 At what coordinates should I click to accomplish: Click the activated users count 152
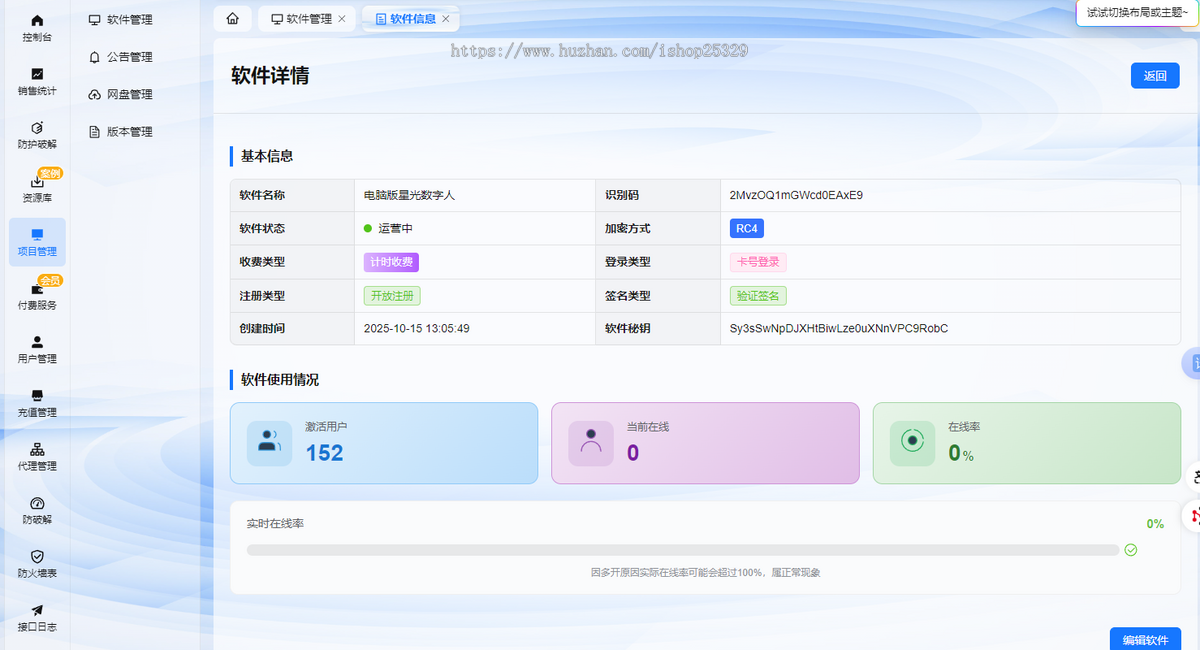click(324, 453)
